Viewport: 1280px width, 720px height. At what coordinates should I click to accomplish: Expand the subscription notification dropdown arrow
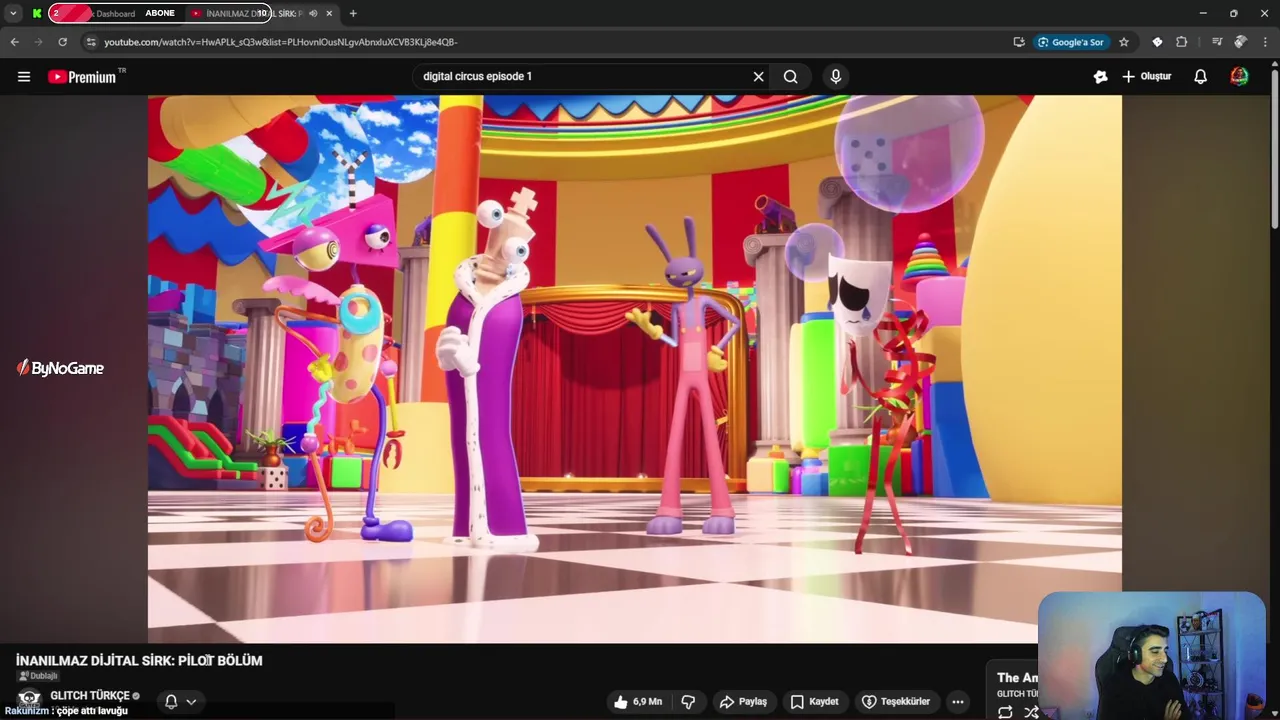point(191,702)
